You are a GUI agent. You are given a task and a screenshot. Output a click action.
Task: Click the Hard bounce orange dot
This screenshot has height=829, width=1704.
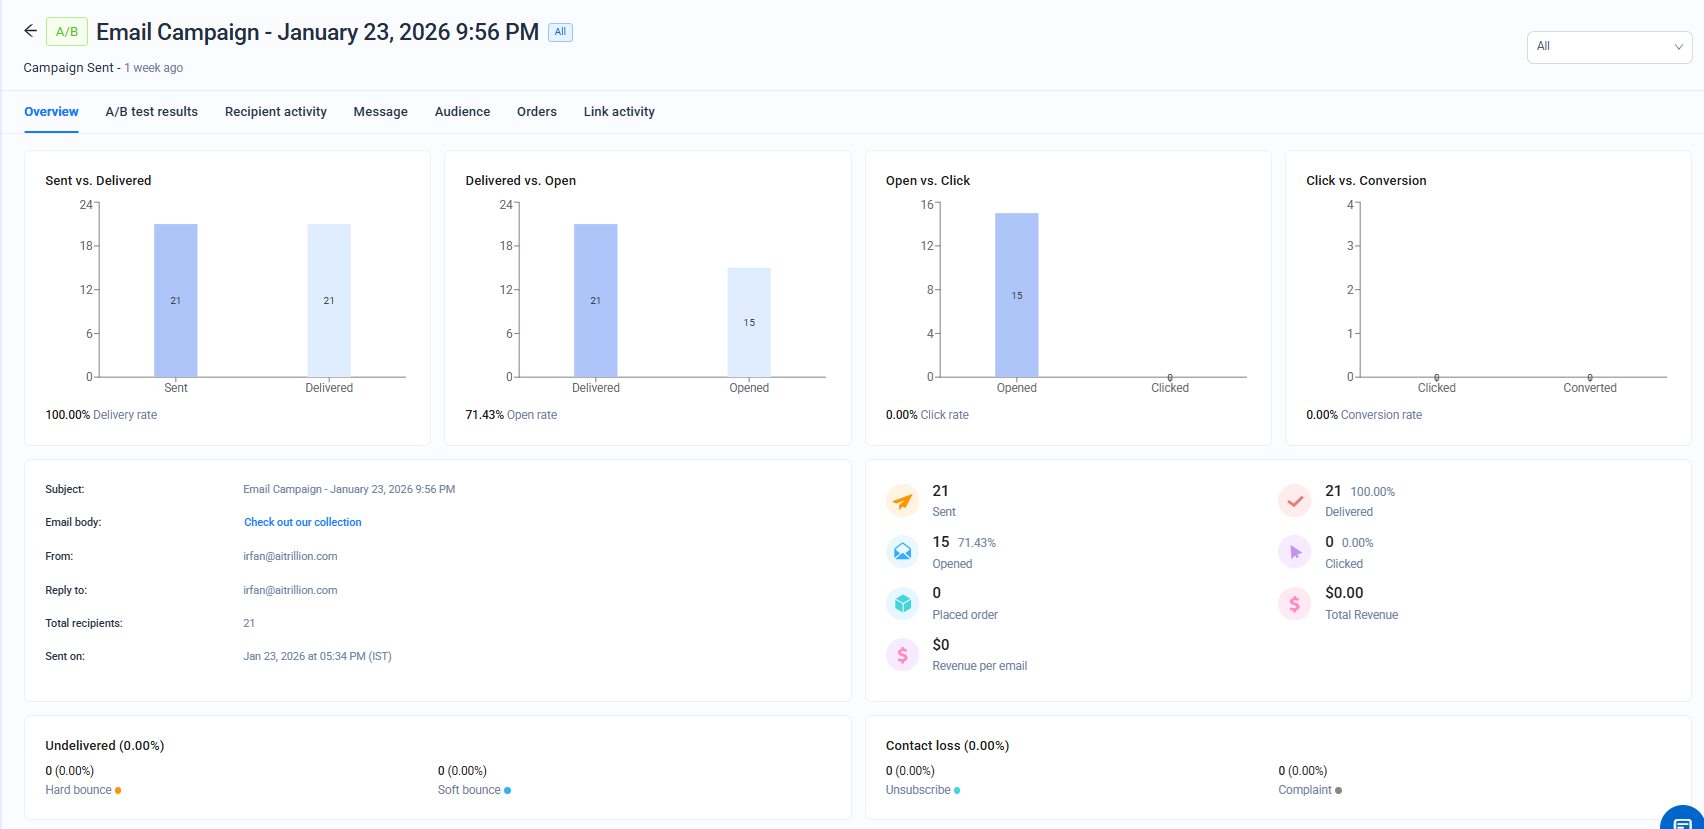(x=118, y=790)
